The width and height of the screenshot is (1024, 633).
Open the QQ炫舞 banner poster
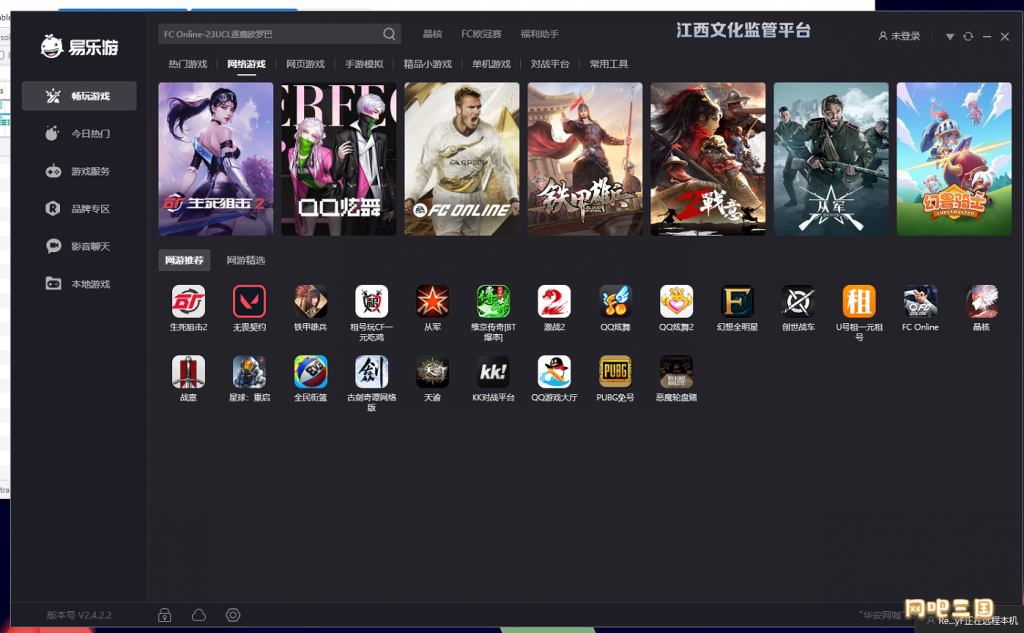point(339,159)
